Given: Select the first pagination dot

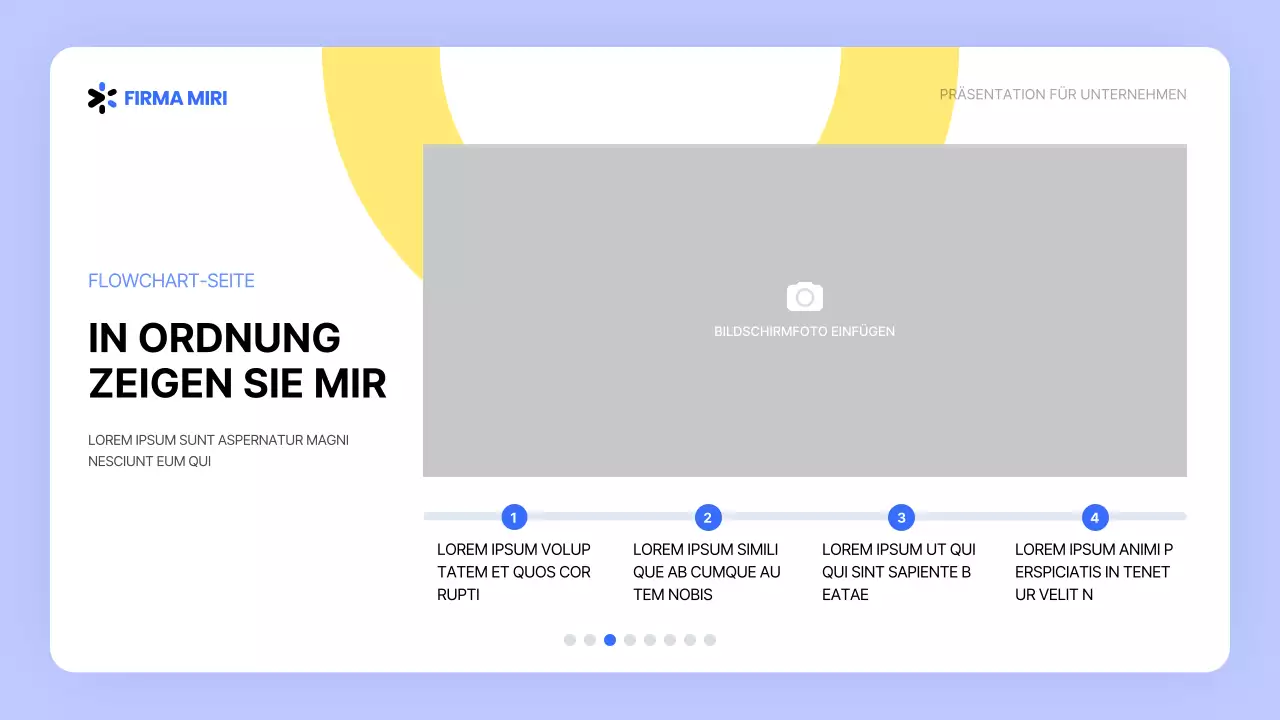Looking at the screenshot, I should tap(570, 639).
